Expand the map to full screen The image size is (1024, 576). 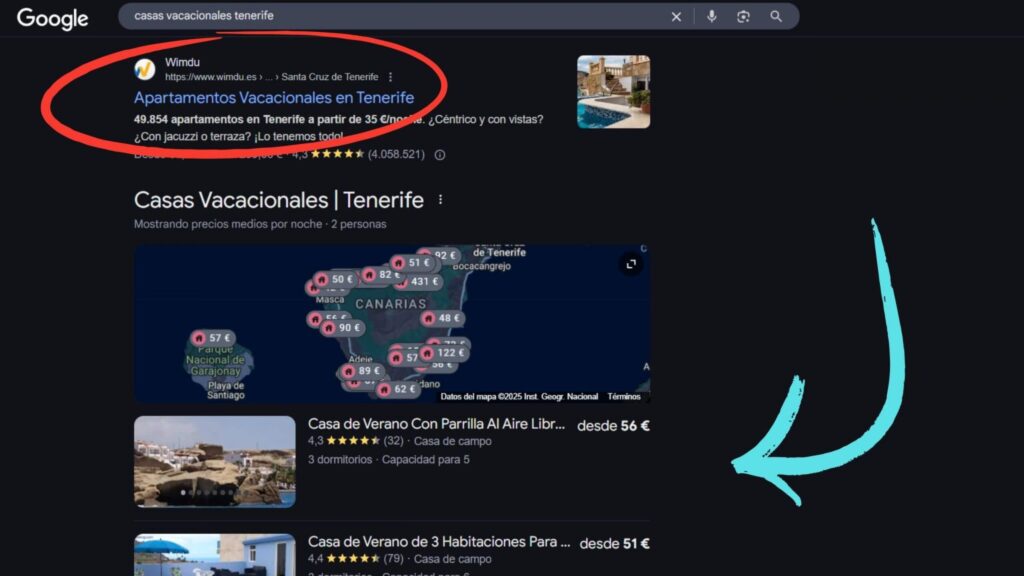[x=631, y=264]
